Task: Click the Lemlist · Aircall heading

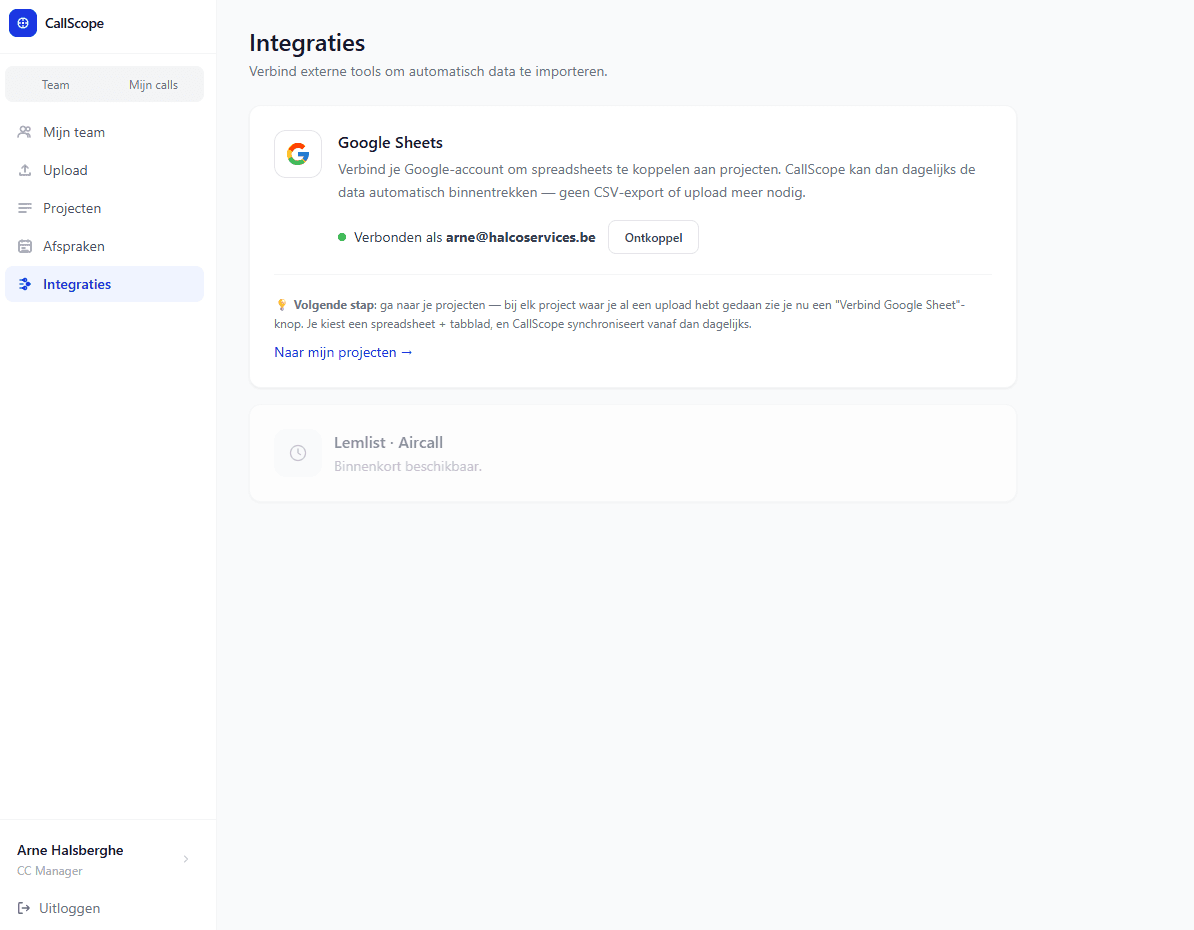Action: (x=388, y=443)
